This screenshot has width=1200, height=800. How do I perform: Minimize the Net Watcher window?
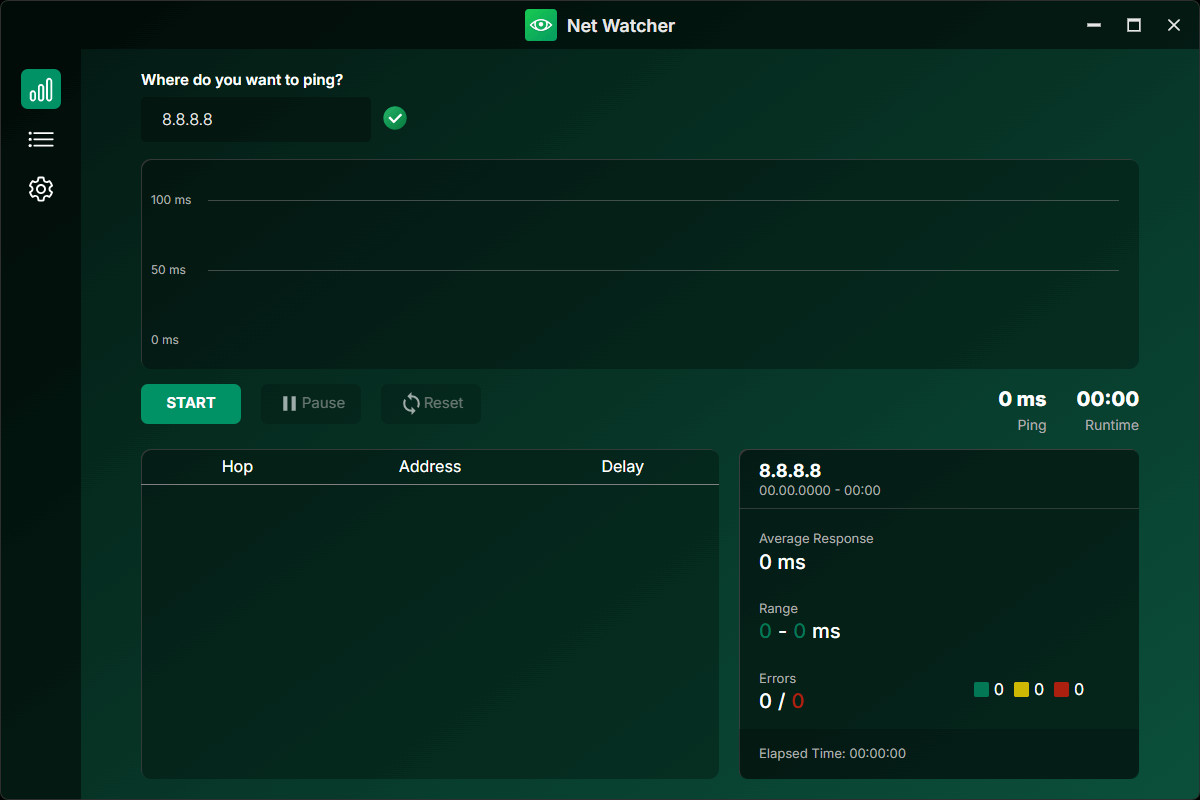(x=1094, y=25)
